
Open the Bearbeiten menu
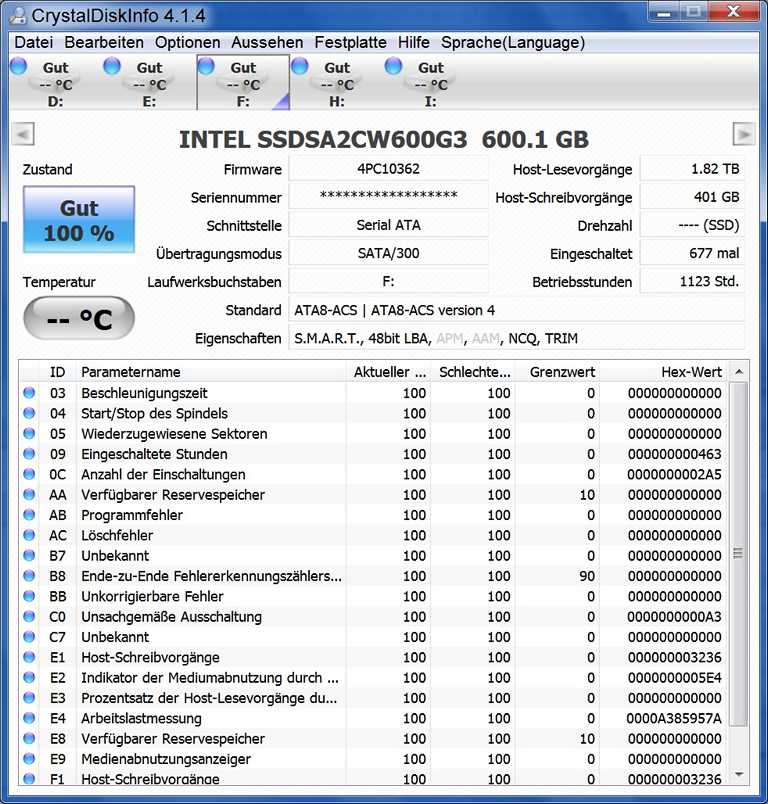[104, 42]
